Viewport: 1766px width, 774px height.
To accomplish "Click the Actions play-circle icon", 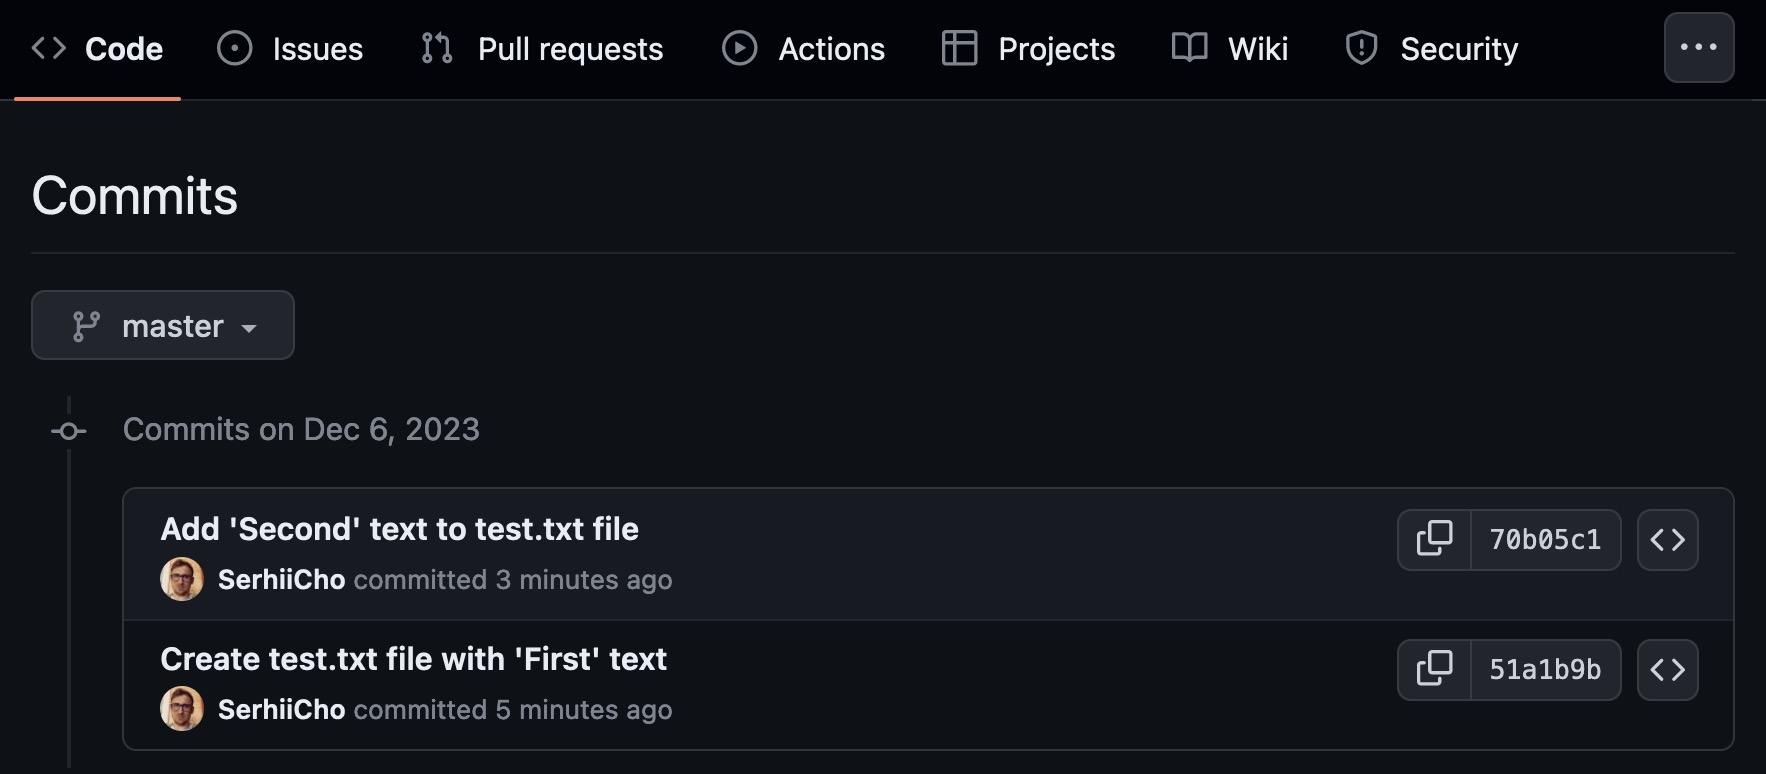I will coord(739,47).
